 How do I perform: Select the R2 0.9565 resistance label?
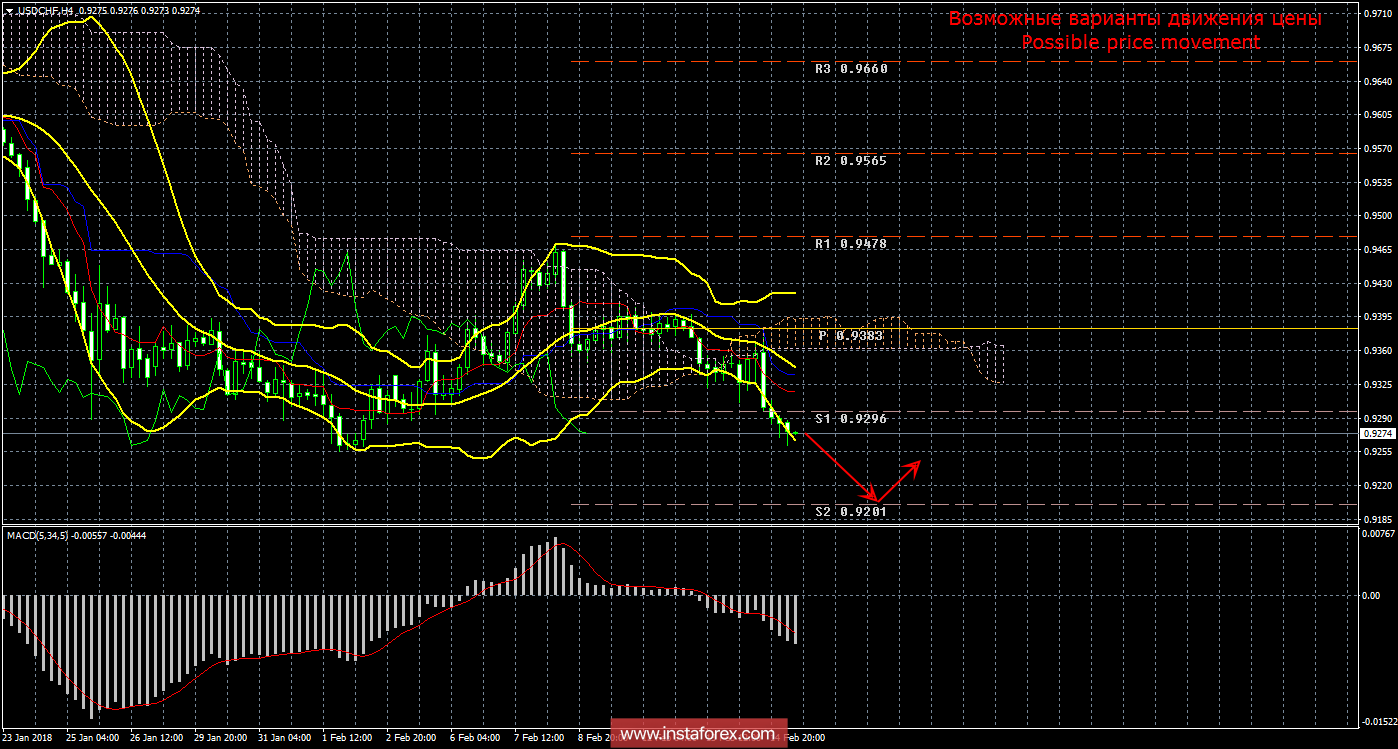(x=850, y=160)
